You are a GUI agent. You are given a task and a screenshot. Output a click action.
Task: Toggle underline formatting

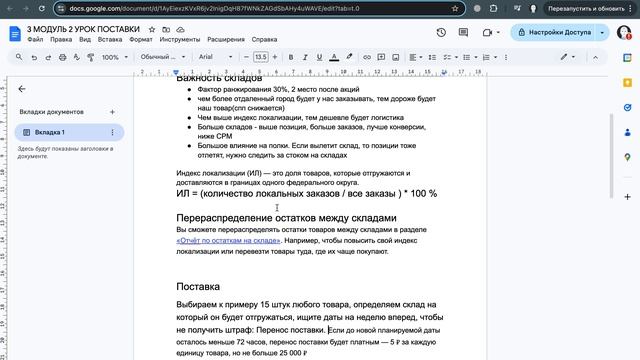[x=319, y=58]
